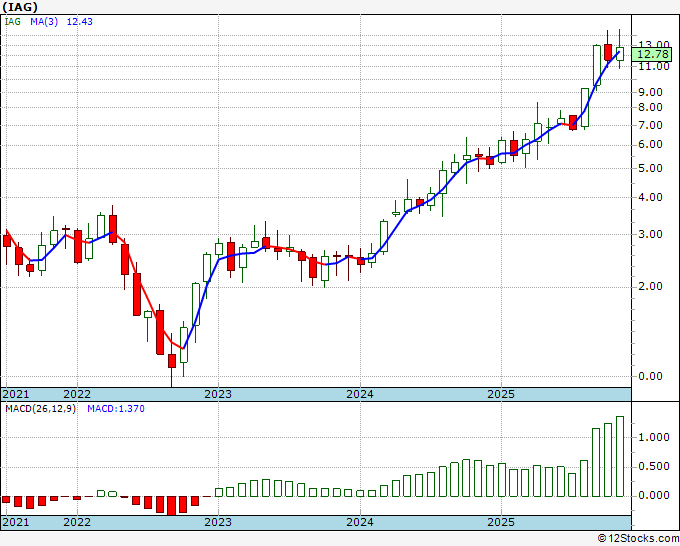Click 2022 on the MACD timeline
The height and width of the screenshot is (546, 680).
pyautogui.click(x=77, y=522)
